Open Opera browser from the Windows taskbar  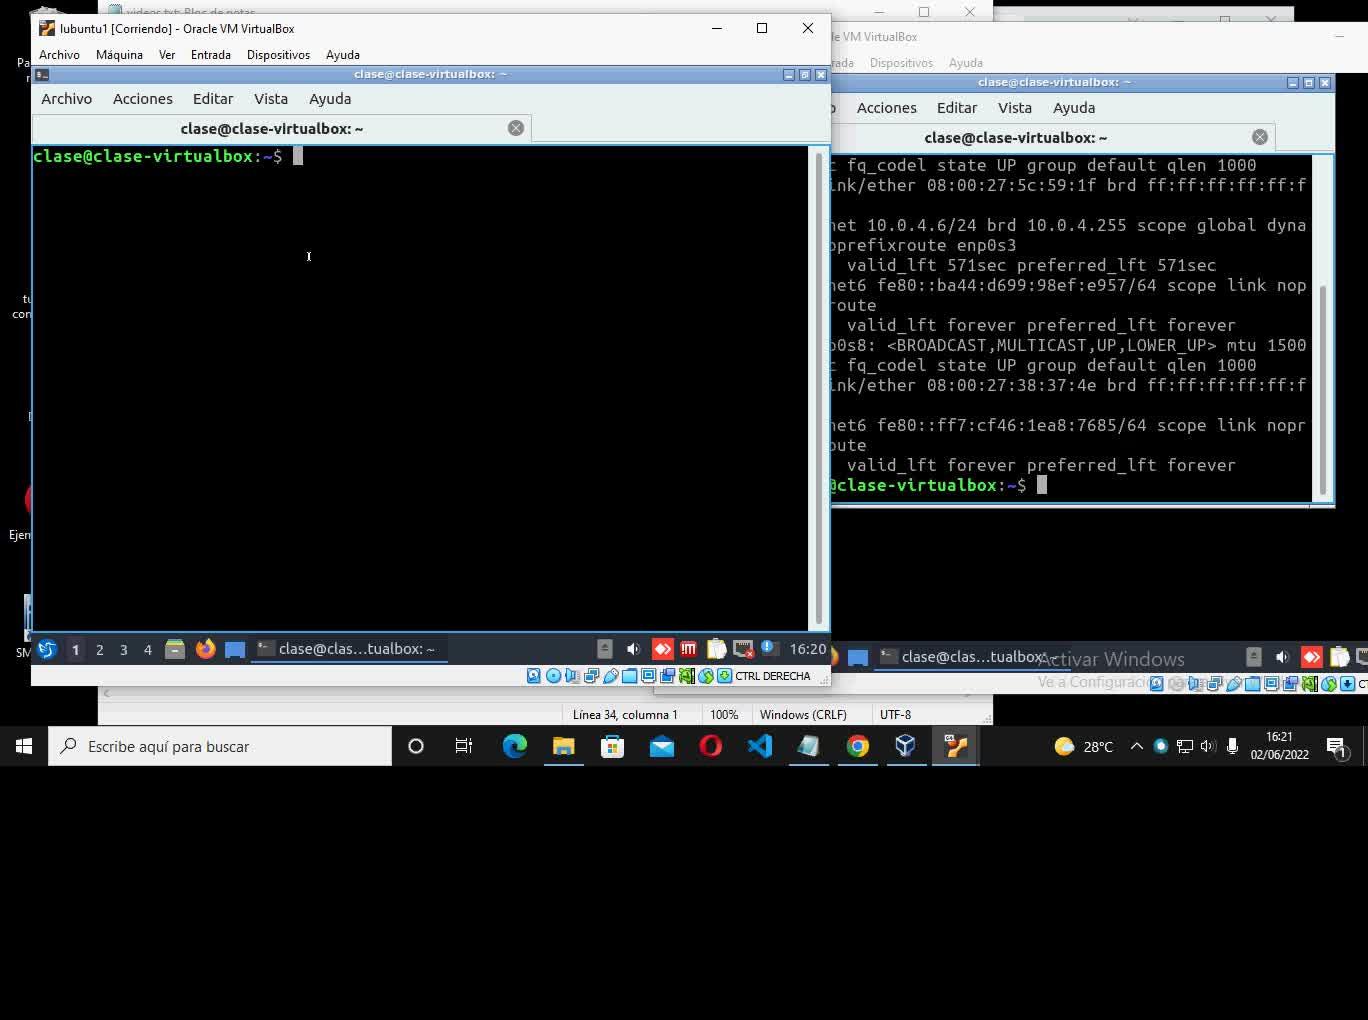711,746
